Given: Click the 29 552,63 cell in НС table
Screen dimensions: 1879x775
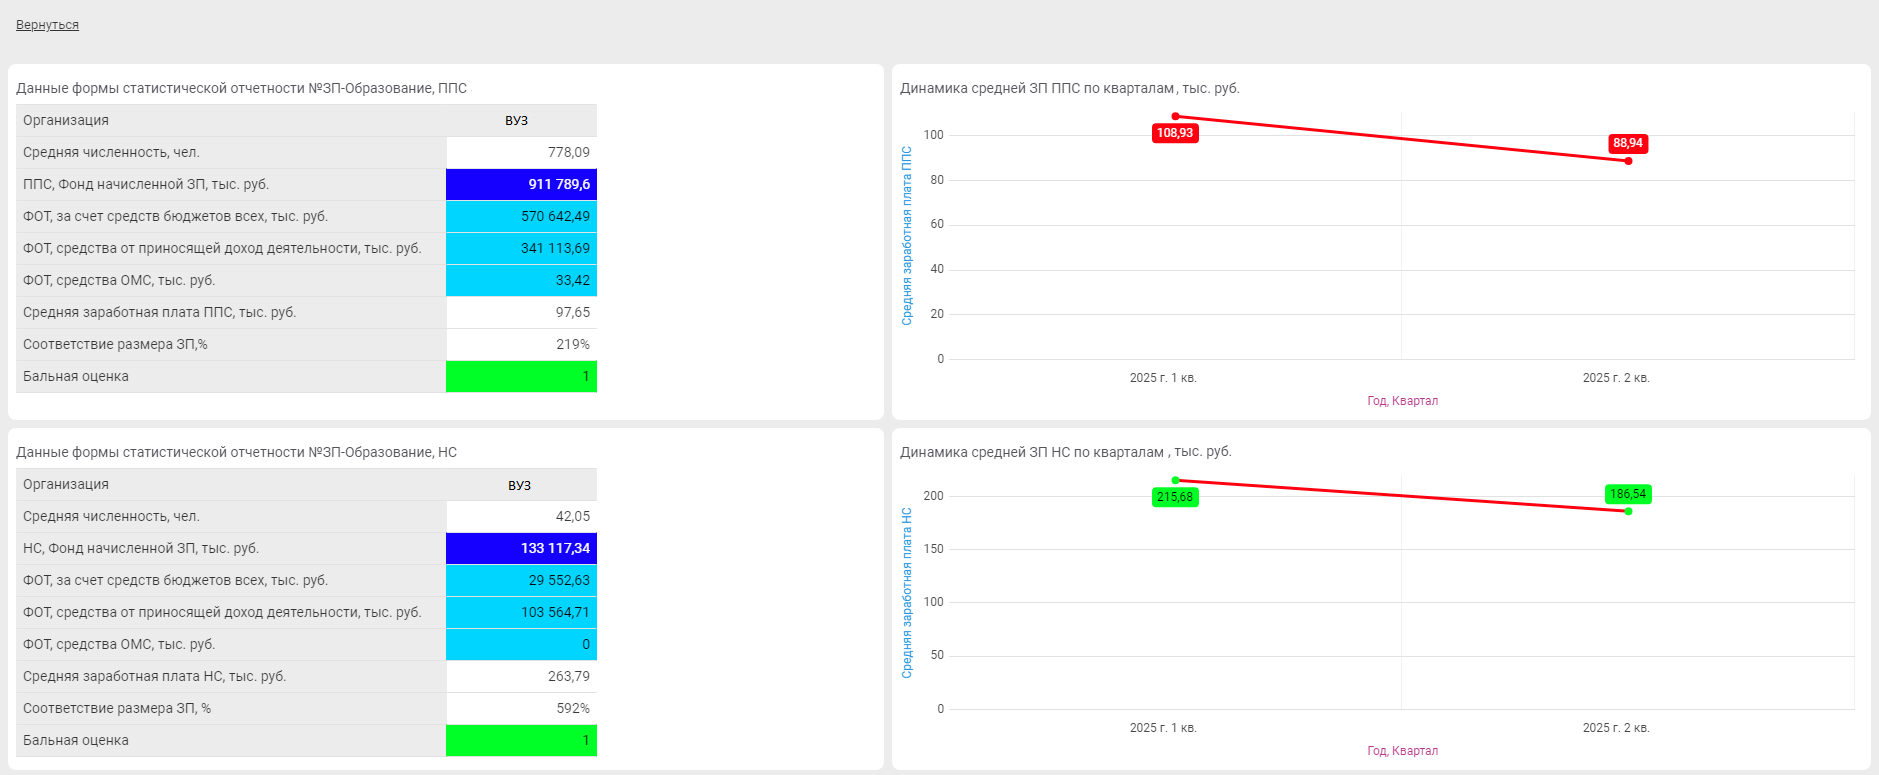Looking at the screenshot, I should tap(521, 580).
